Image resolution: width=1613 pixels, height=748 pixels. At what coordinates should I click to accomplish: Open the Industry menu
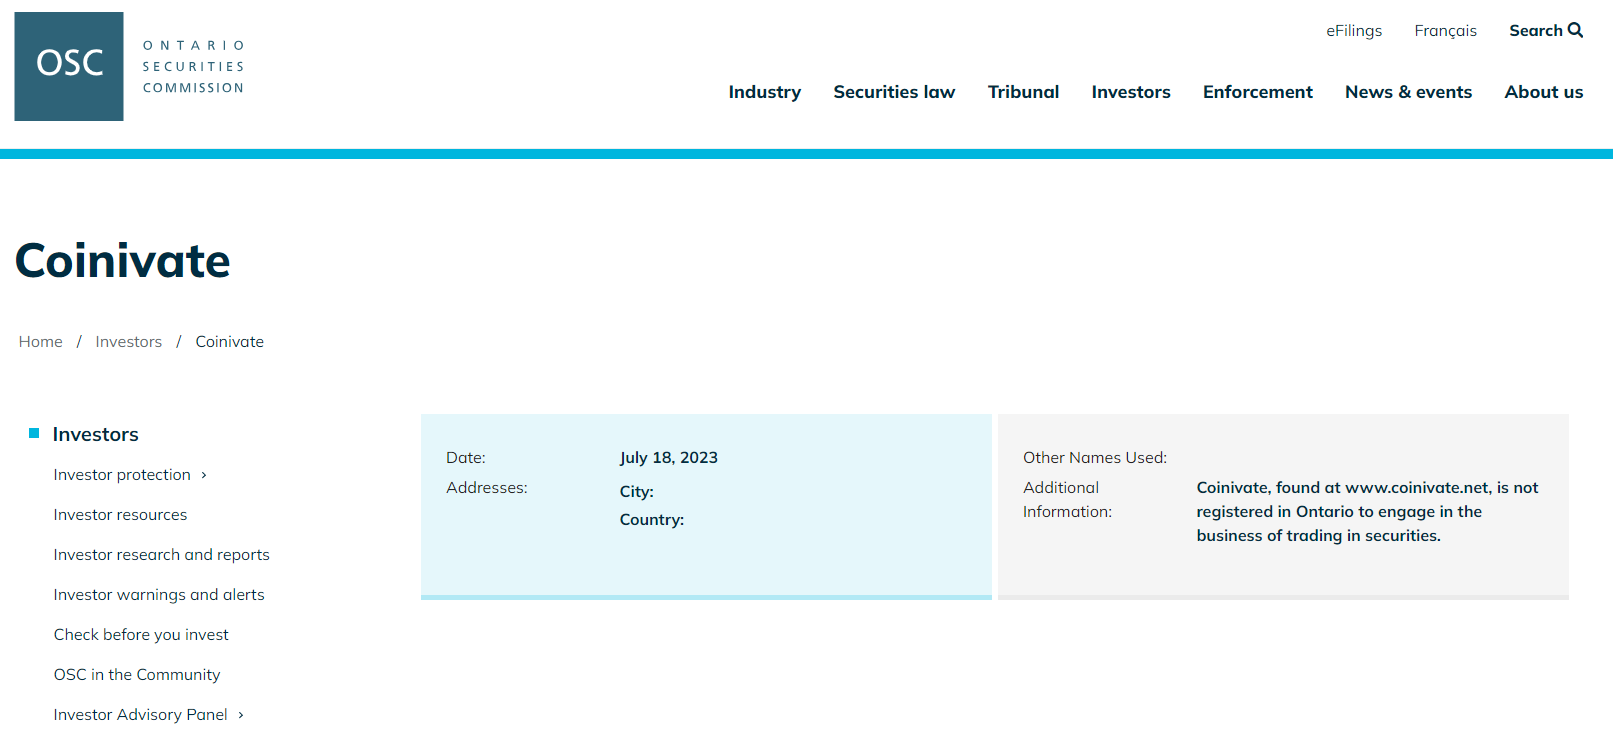coord(765,92)
